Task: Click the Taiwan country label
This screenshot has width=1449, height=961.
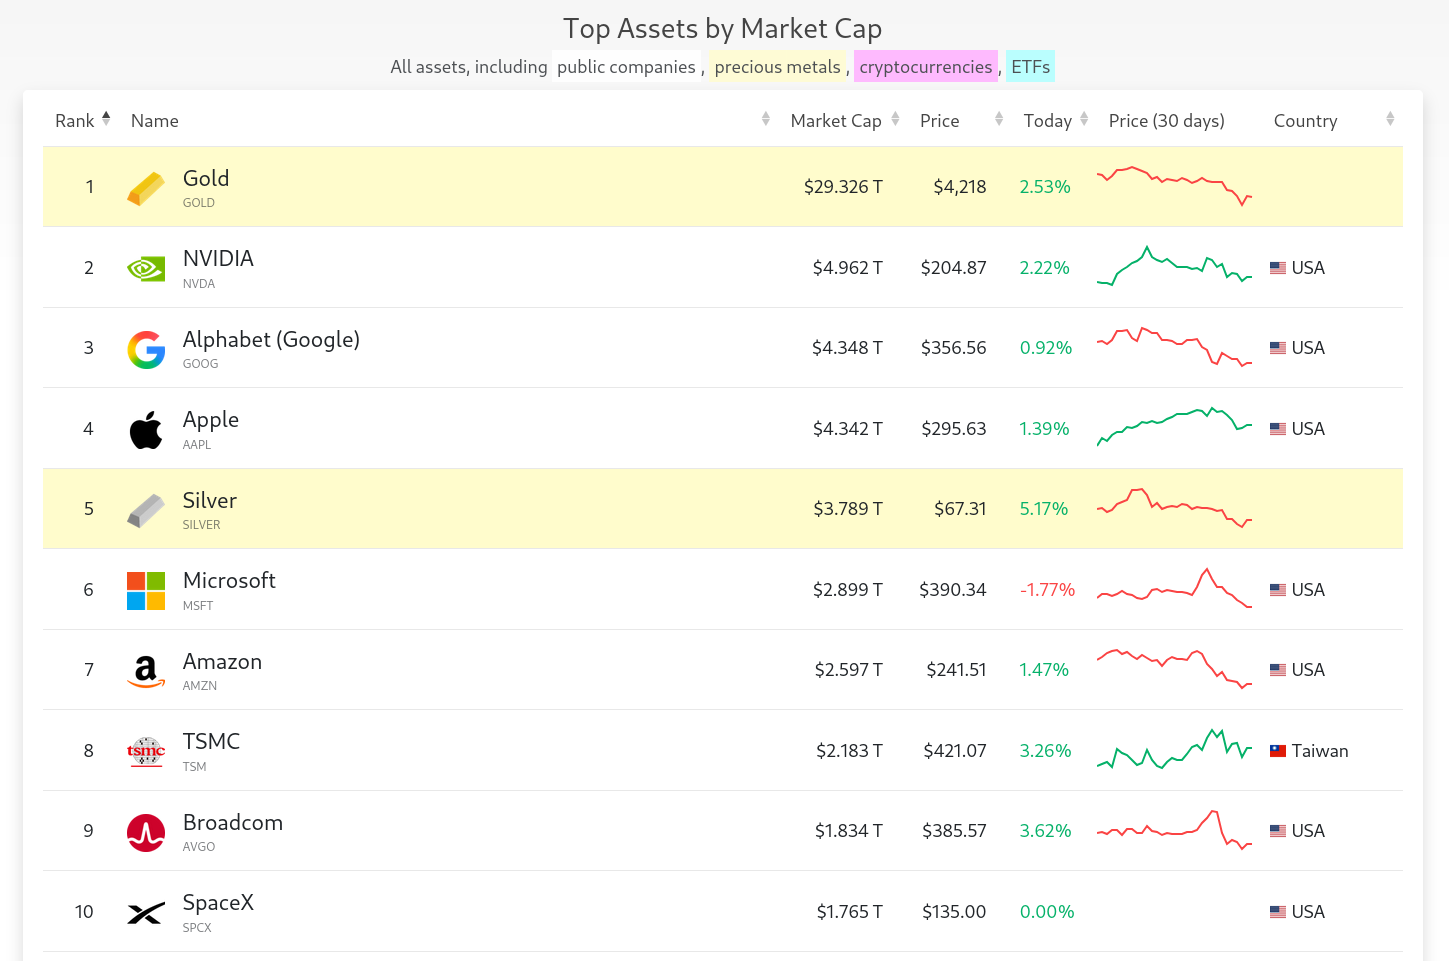Action: [1320, 751]
